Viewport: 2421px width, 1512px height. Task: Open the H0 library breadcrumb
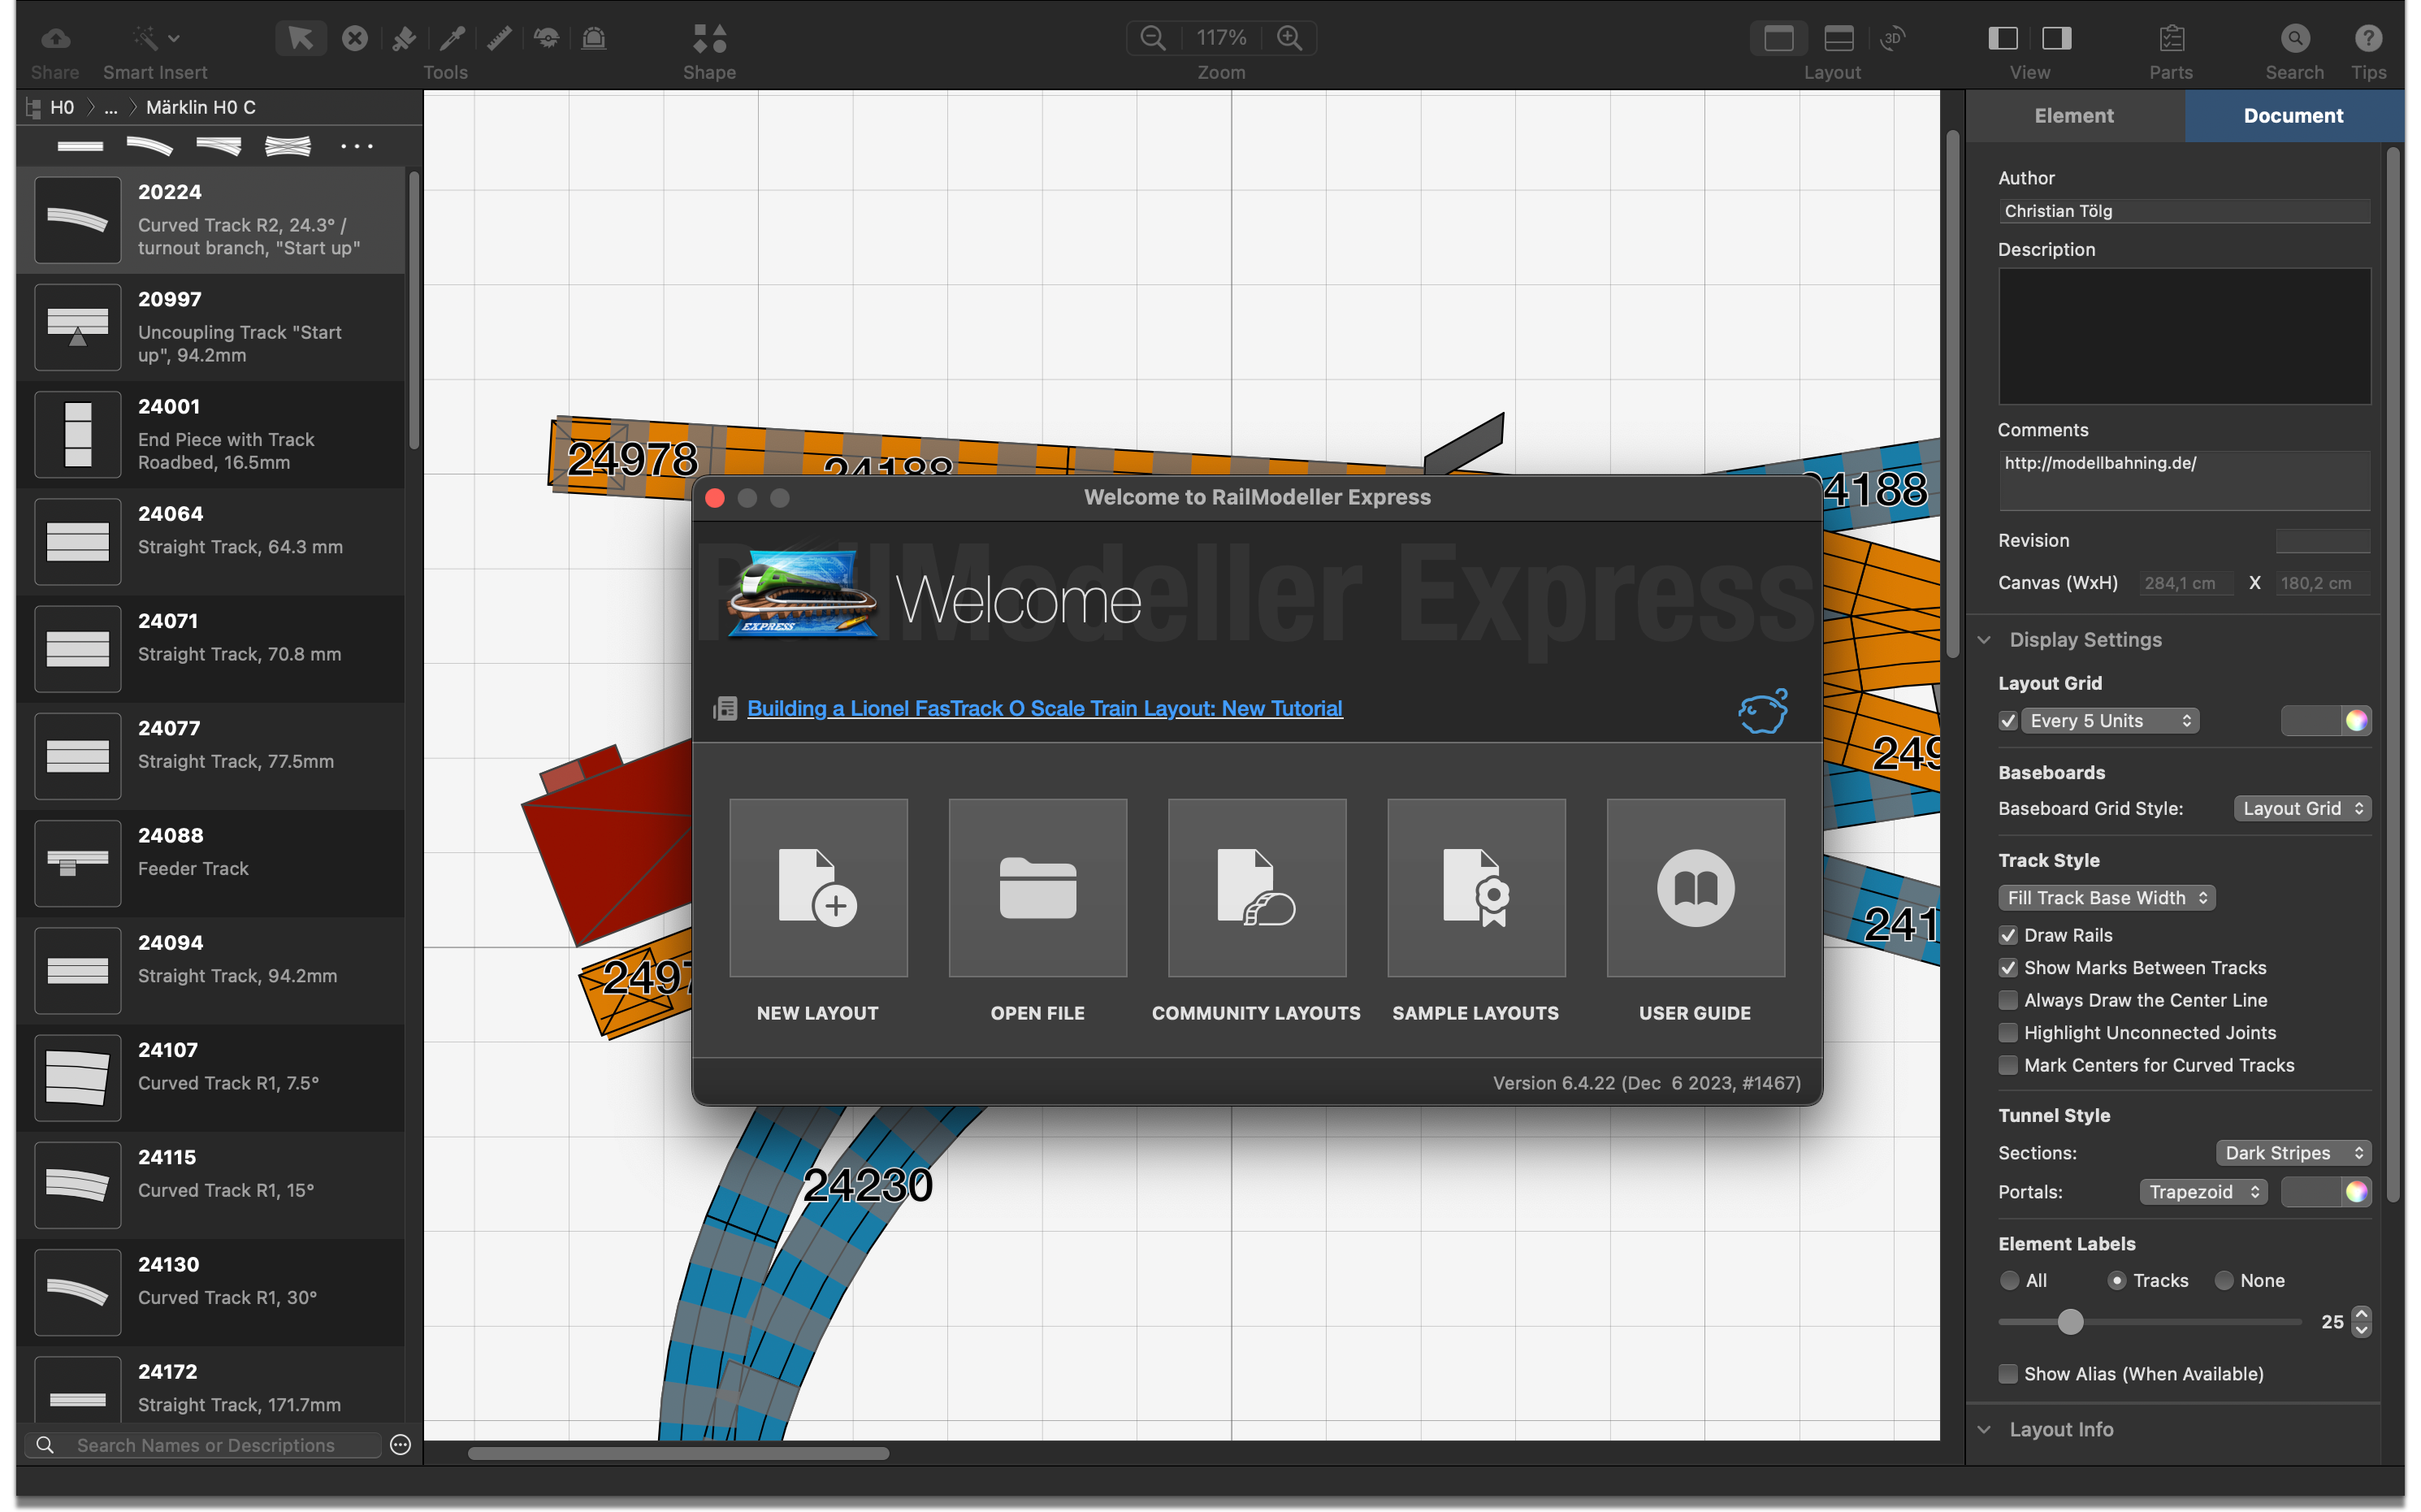pyautogui.click(x=61, y=107)
